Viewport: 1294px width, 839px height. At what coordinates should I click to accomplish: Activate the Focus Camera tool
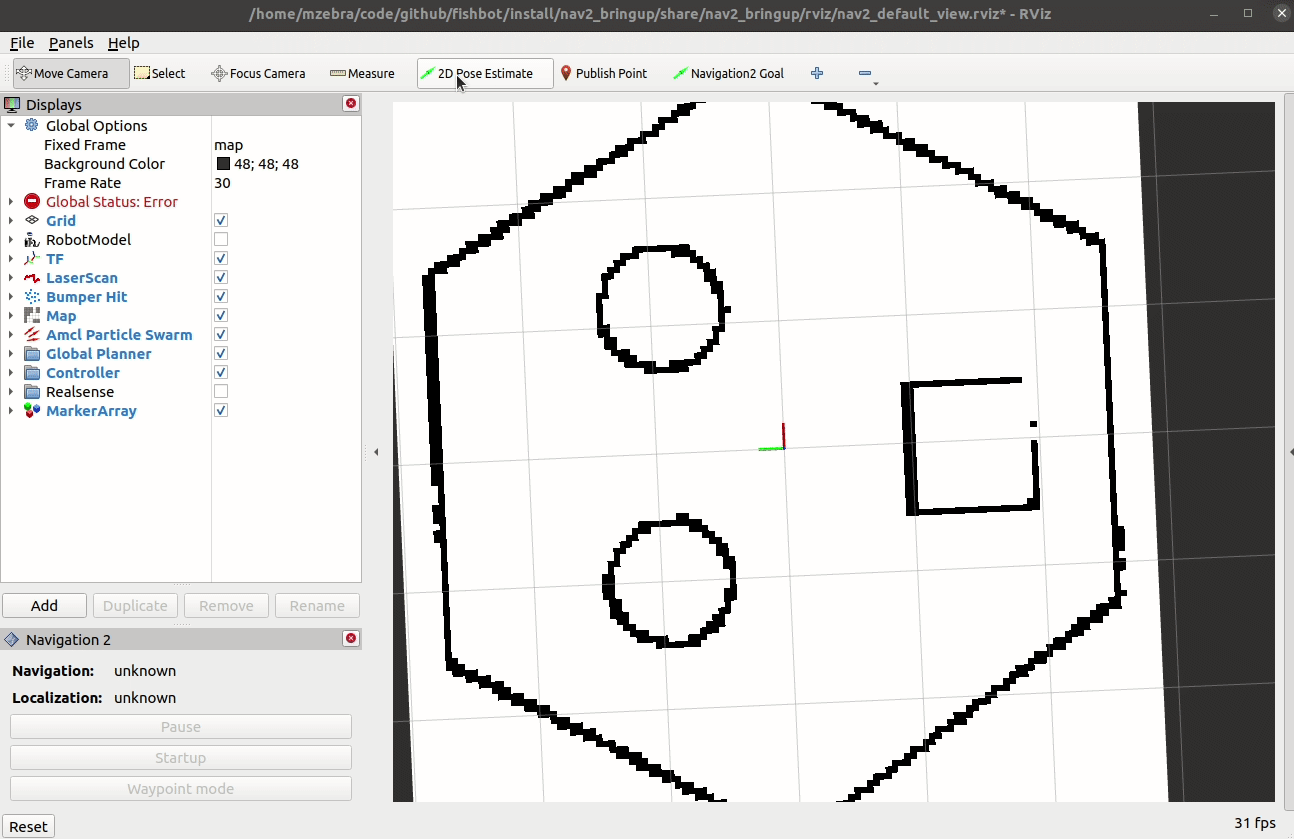coord(258,73)
